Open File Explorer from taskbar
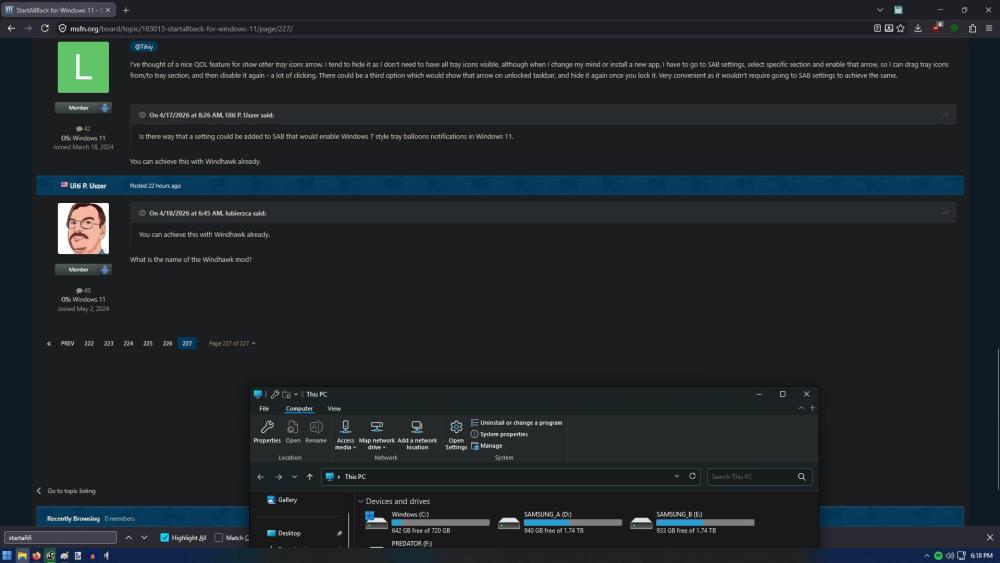Viewport: 1000px width, 563px height. click(x=22, y=555)
